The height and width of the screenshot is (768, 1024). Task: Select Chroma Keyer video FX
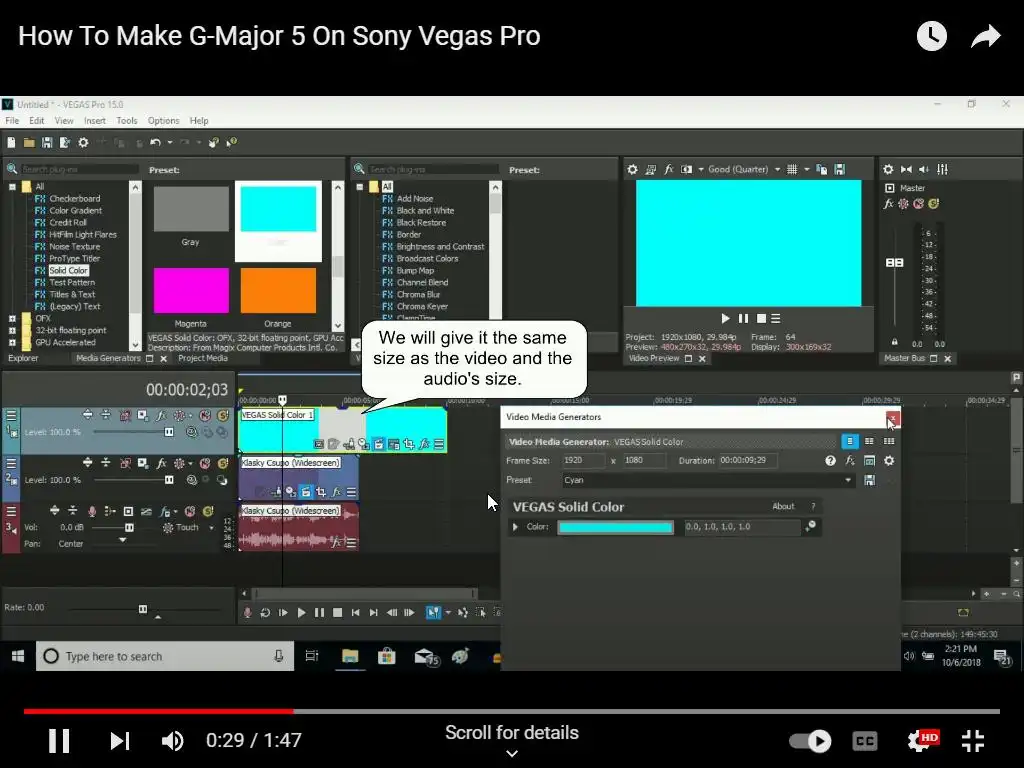(422, 306)
